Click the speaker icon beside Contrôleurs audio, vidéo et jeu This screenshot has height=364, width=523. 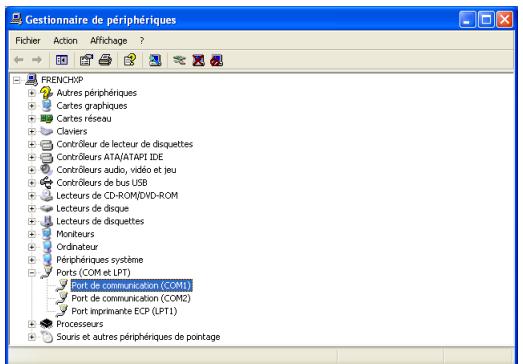(46, 169)
